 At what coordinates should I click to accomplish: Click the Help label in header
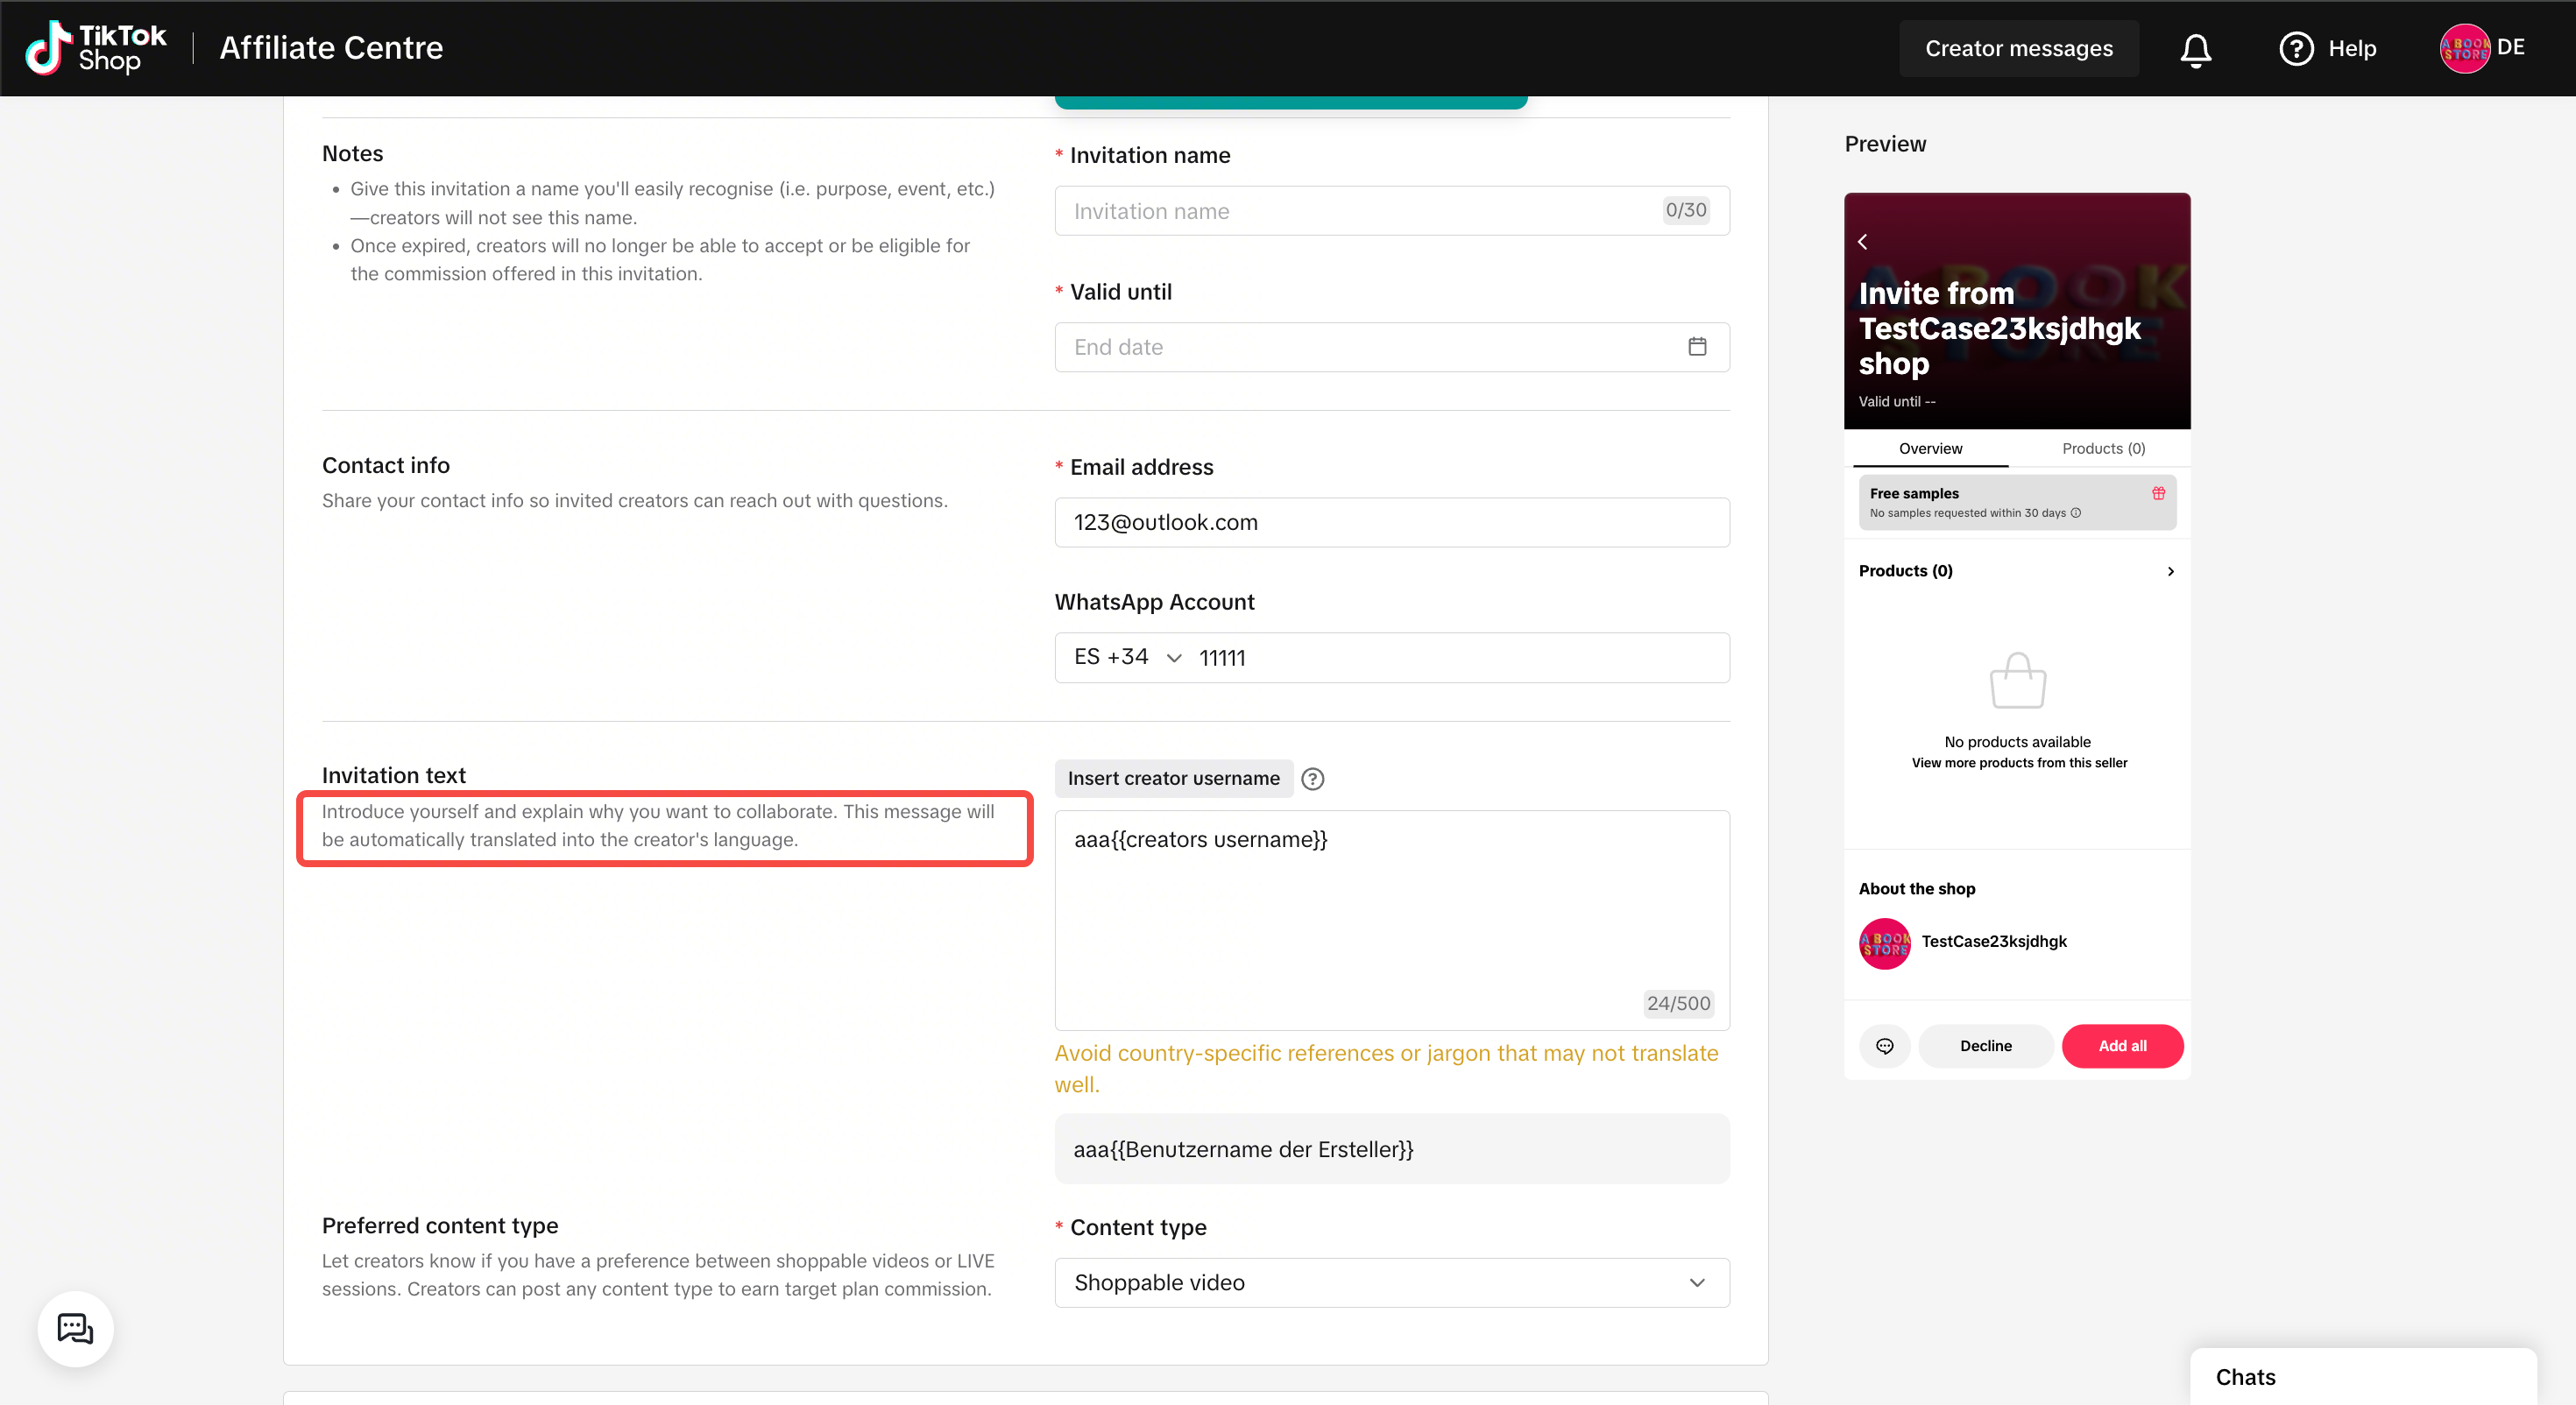(2352, 48)
